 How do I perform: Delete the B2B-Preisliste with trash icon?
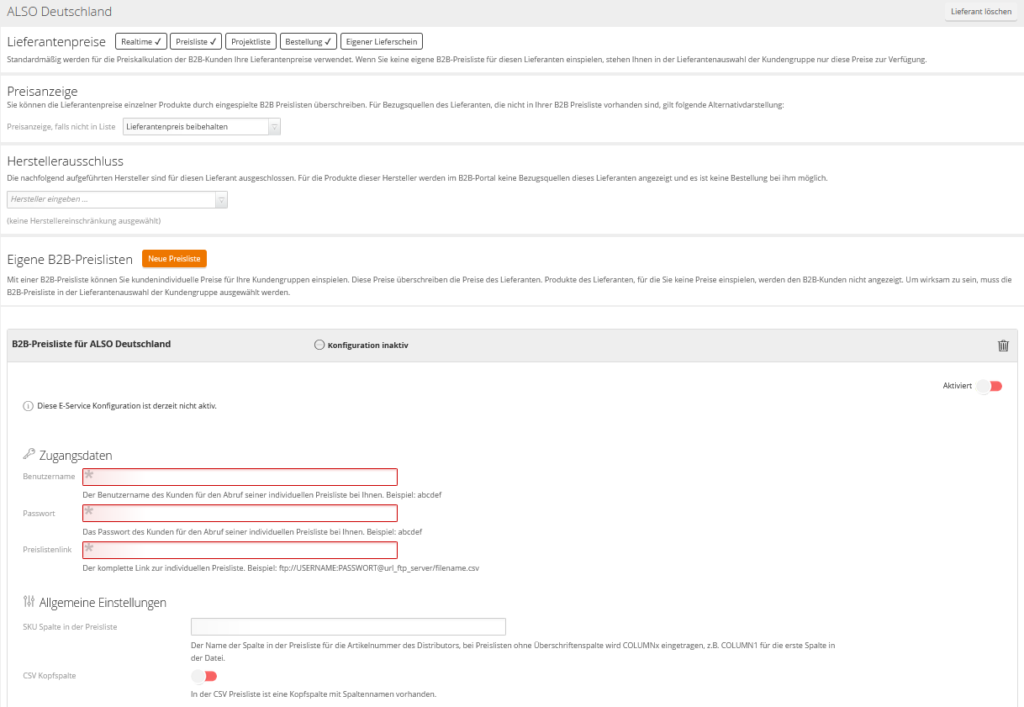pos(1003,345)
